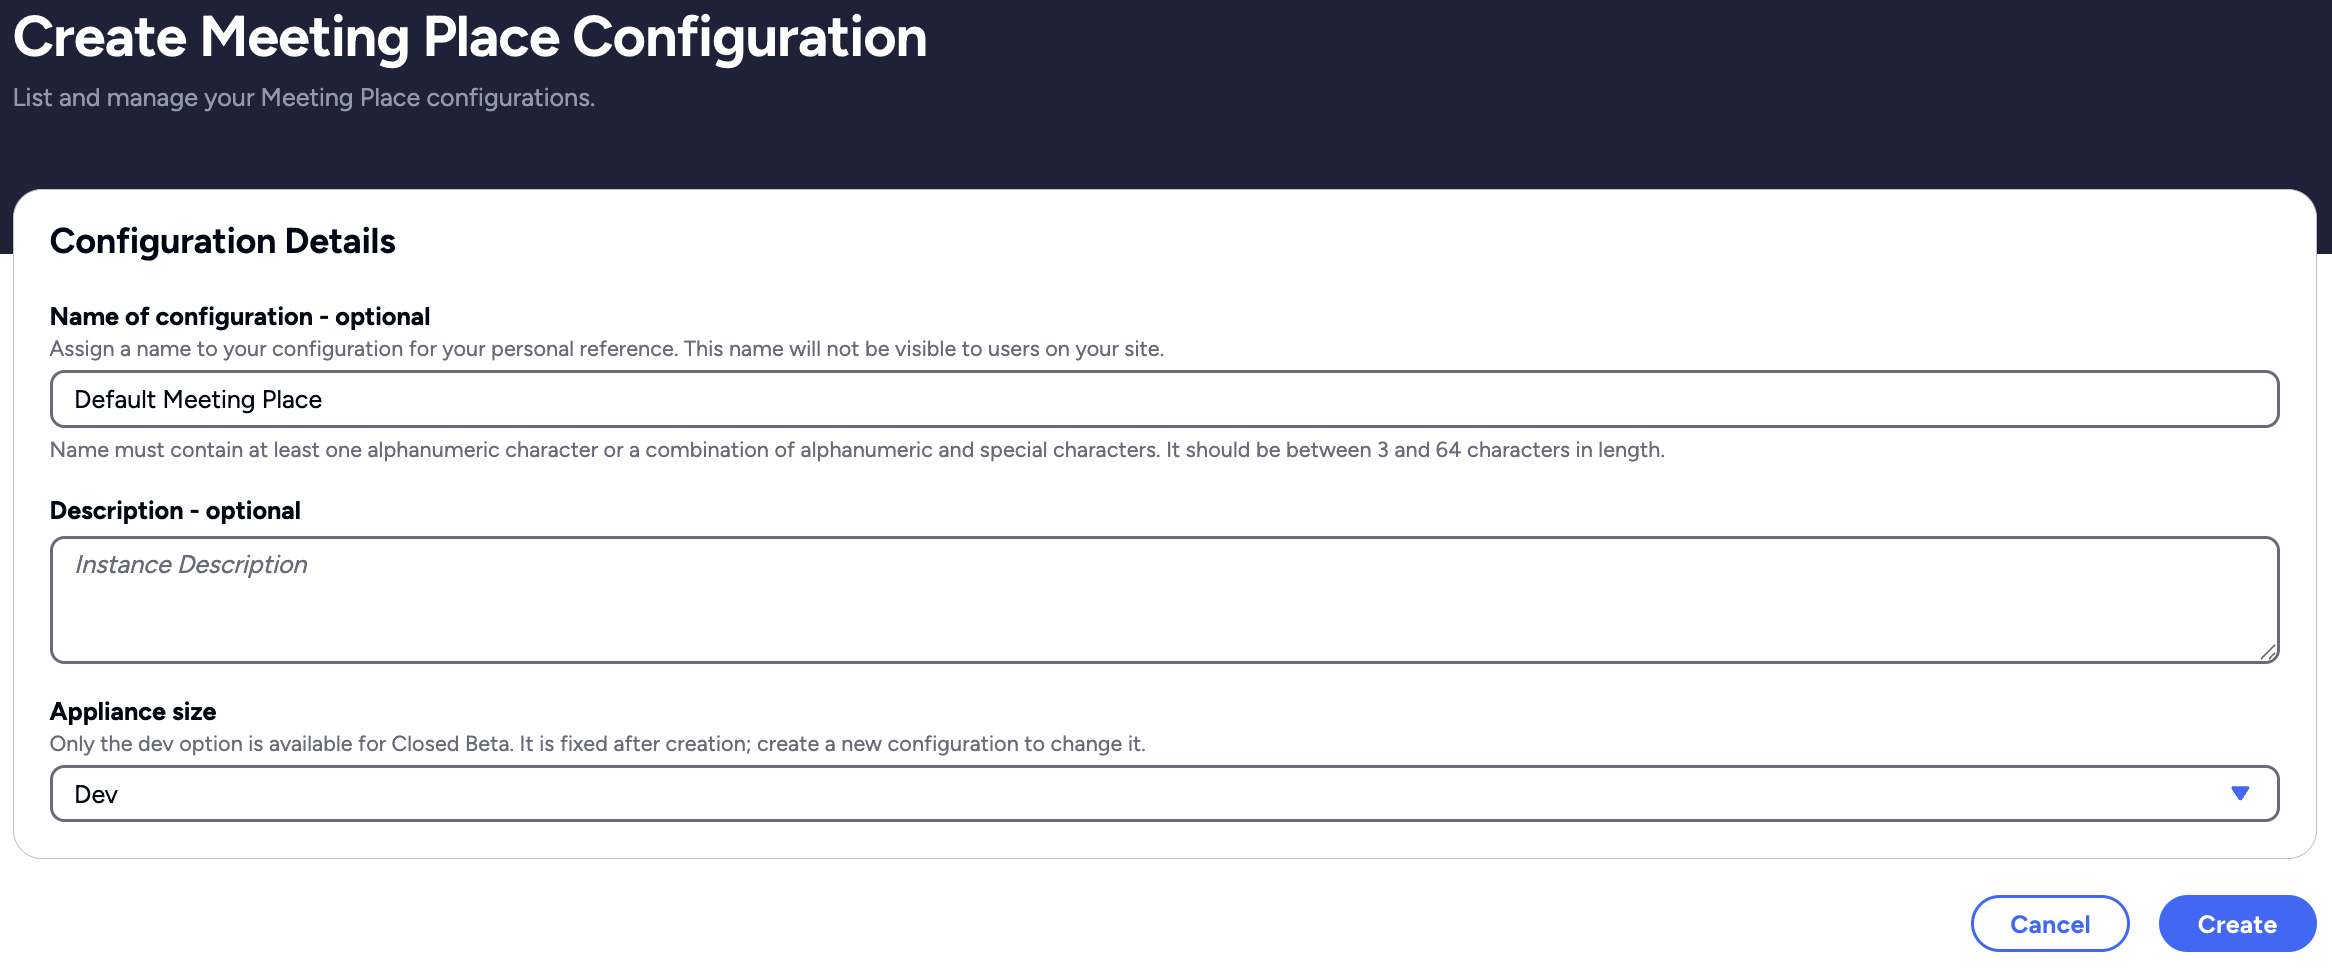This screenshot has height=976, width=2332.
Task: Click the blue dropdown arrow icon
Action: [x=2239, y=793]
